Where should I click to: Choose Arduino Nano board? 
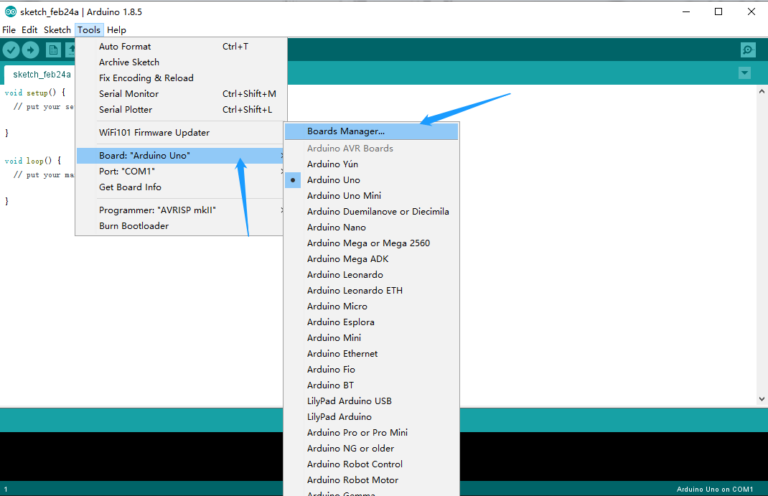[327, 227]
